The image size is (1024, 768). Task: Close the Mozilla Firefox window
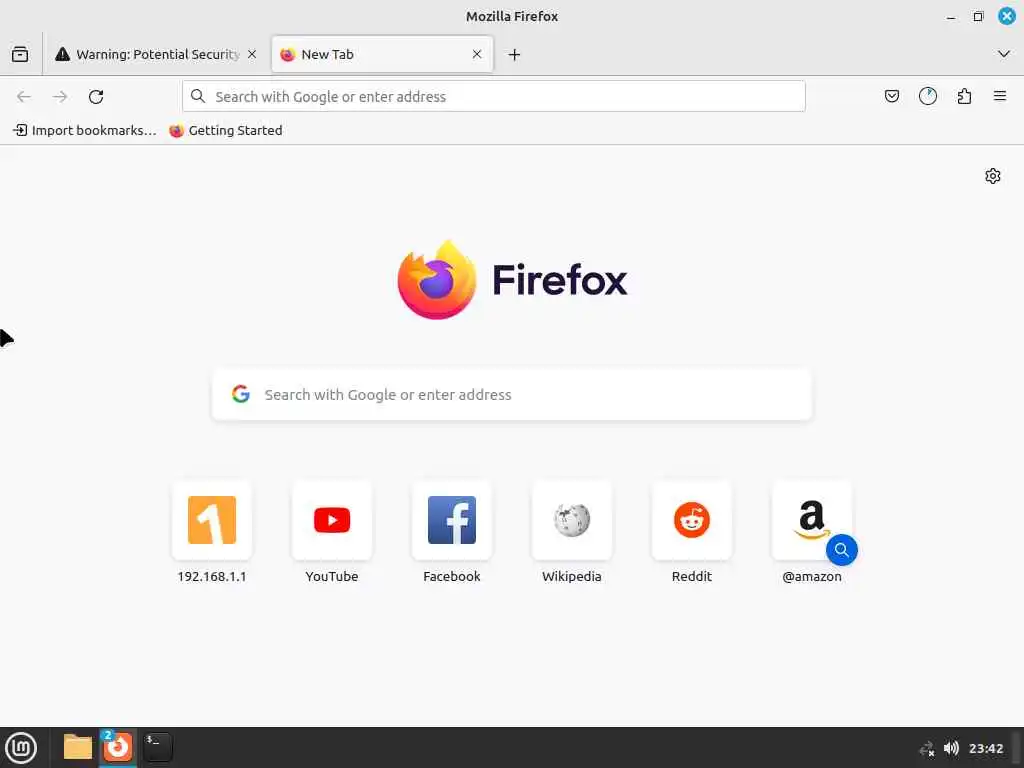(1006, 16)
